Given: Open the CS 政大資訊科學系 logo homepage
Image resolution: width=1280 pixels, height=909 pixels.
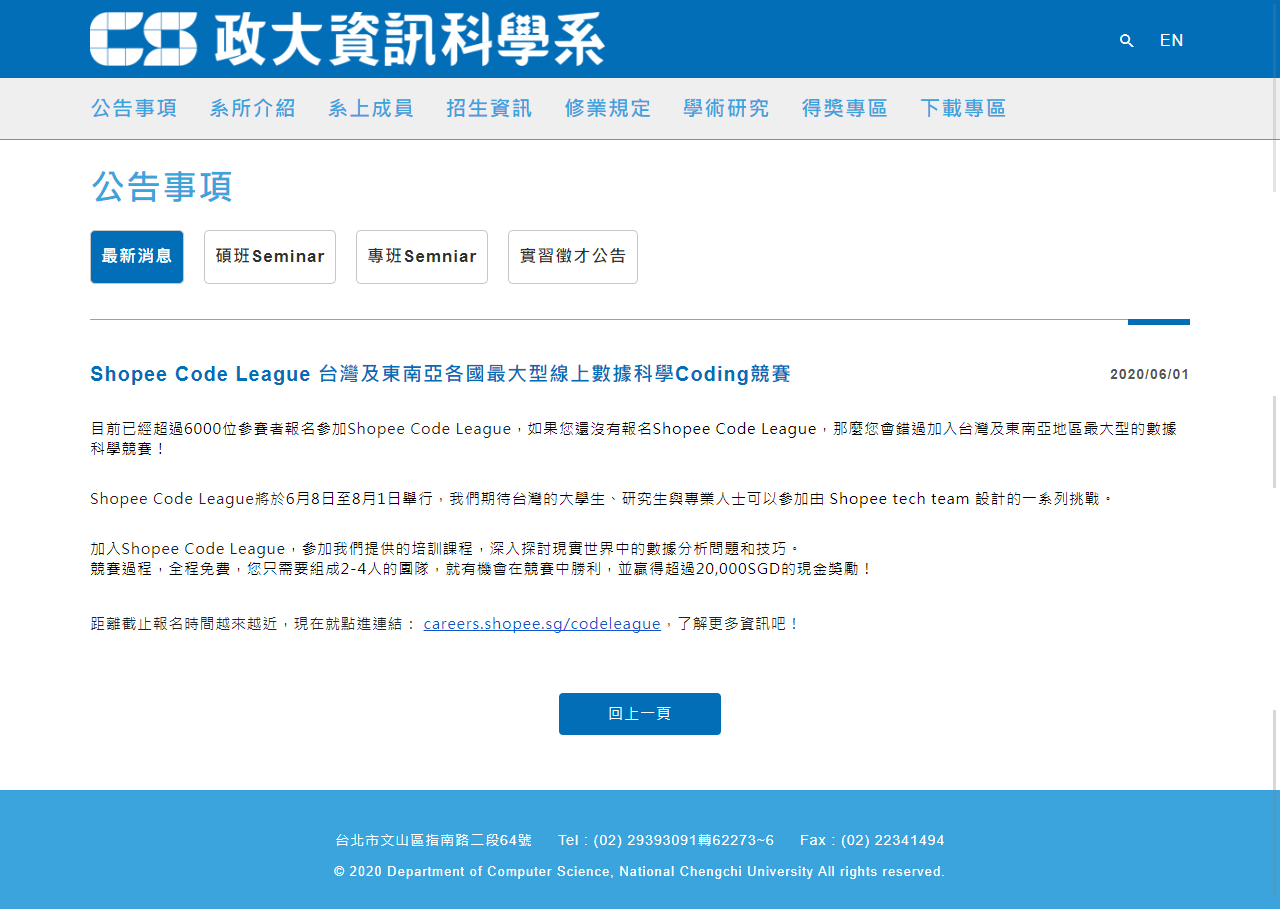Looking at the screenshot, I should 347,39.
